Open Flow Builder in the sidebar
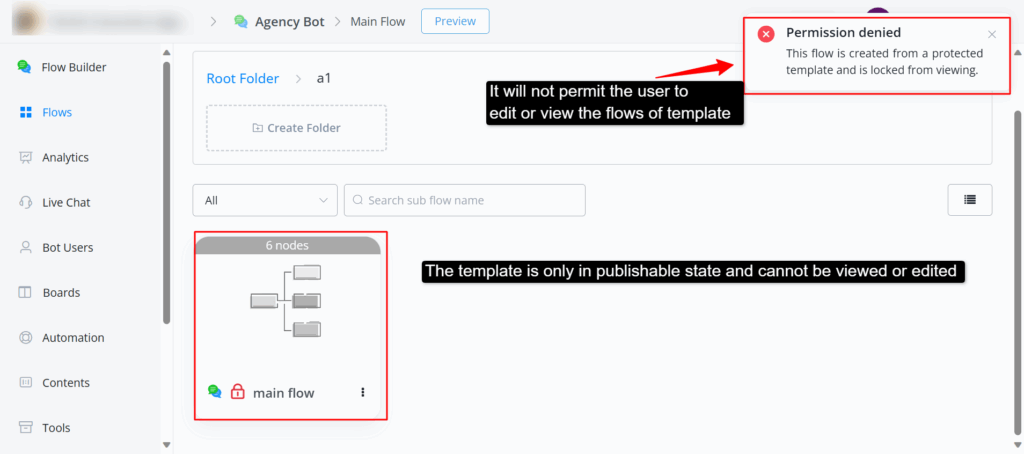The image size is (1024, 454). click(x=73, y=67)
